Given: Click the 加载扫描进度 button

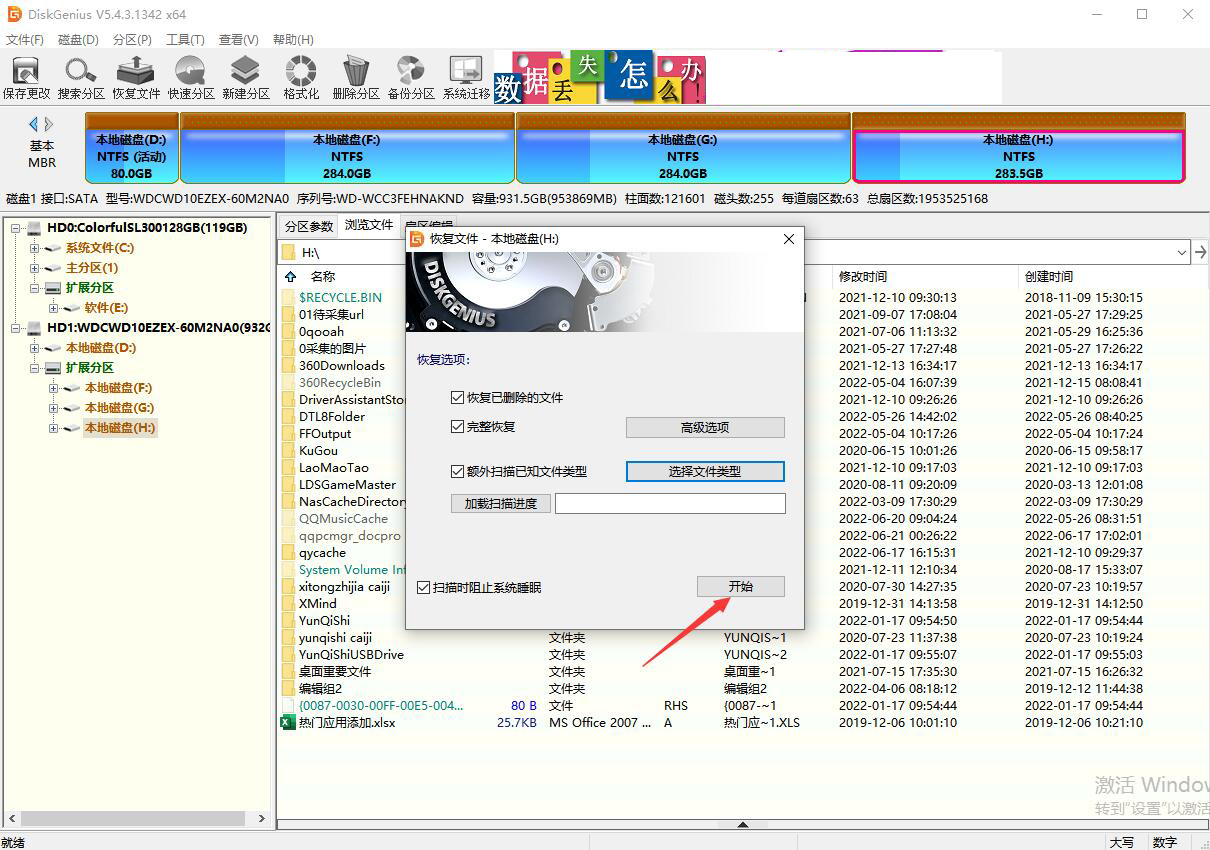Looking at the screenshot, I should click(501, 503).
